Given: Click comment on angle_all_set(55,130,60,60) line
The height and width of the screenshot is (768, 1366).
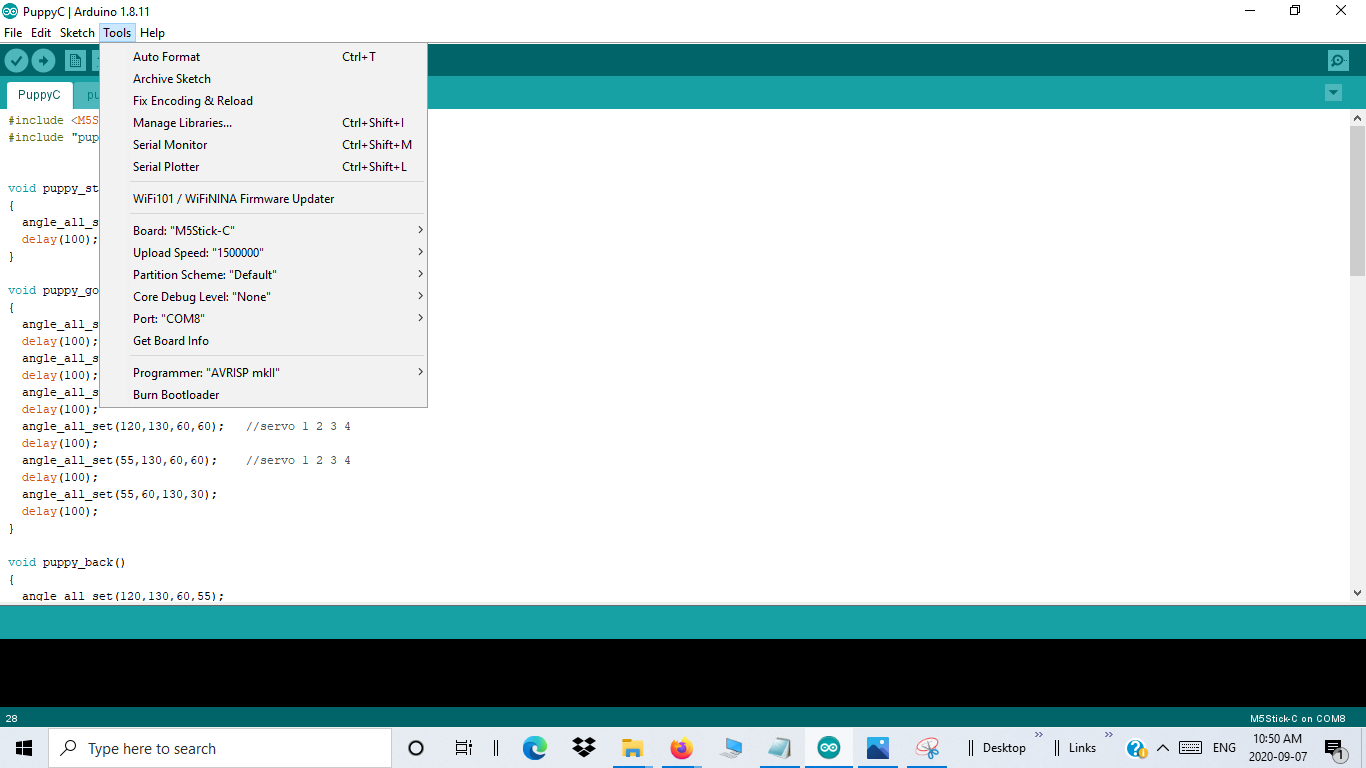Looking at the screenshot, I should pos(298,460).
